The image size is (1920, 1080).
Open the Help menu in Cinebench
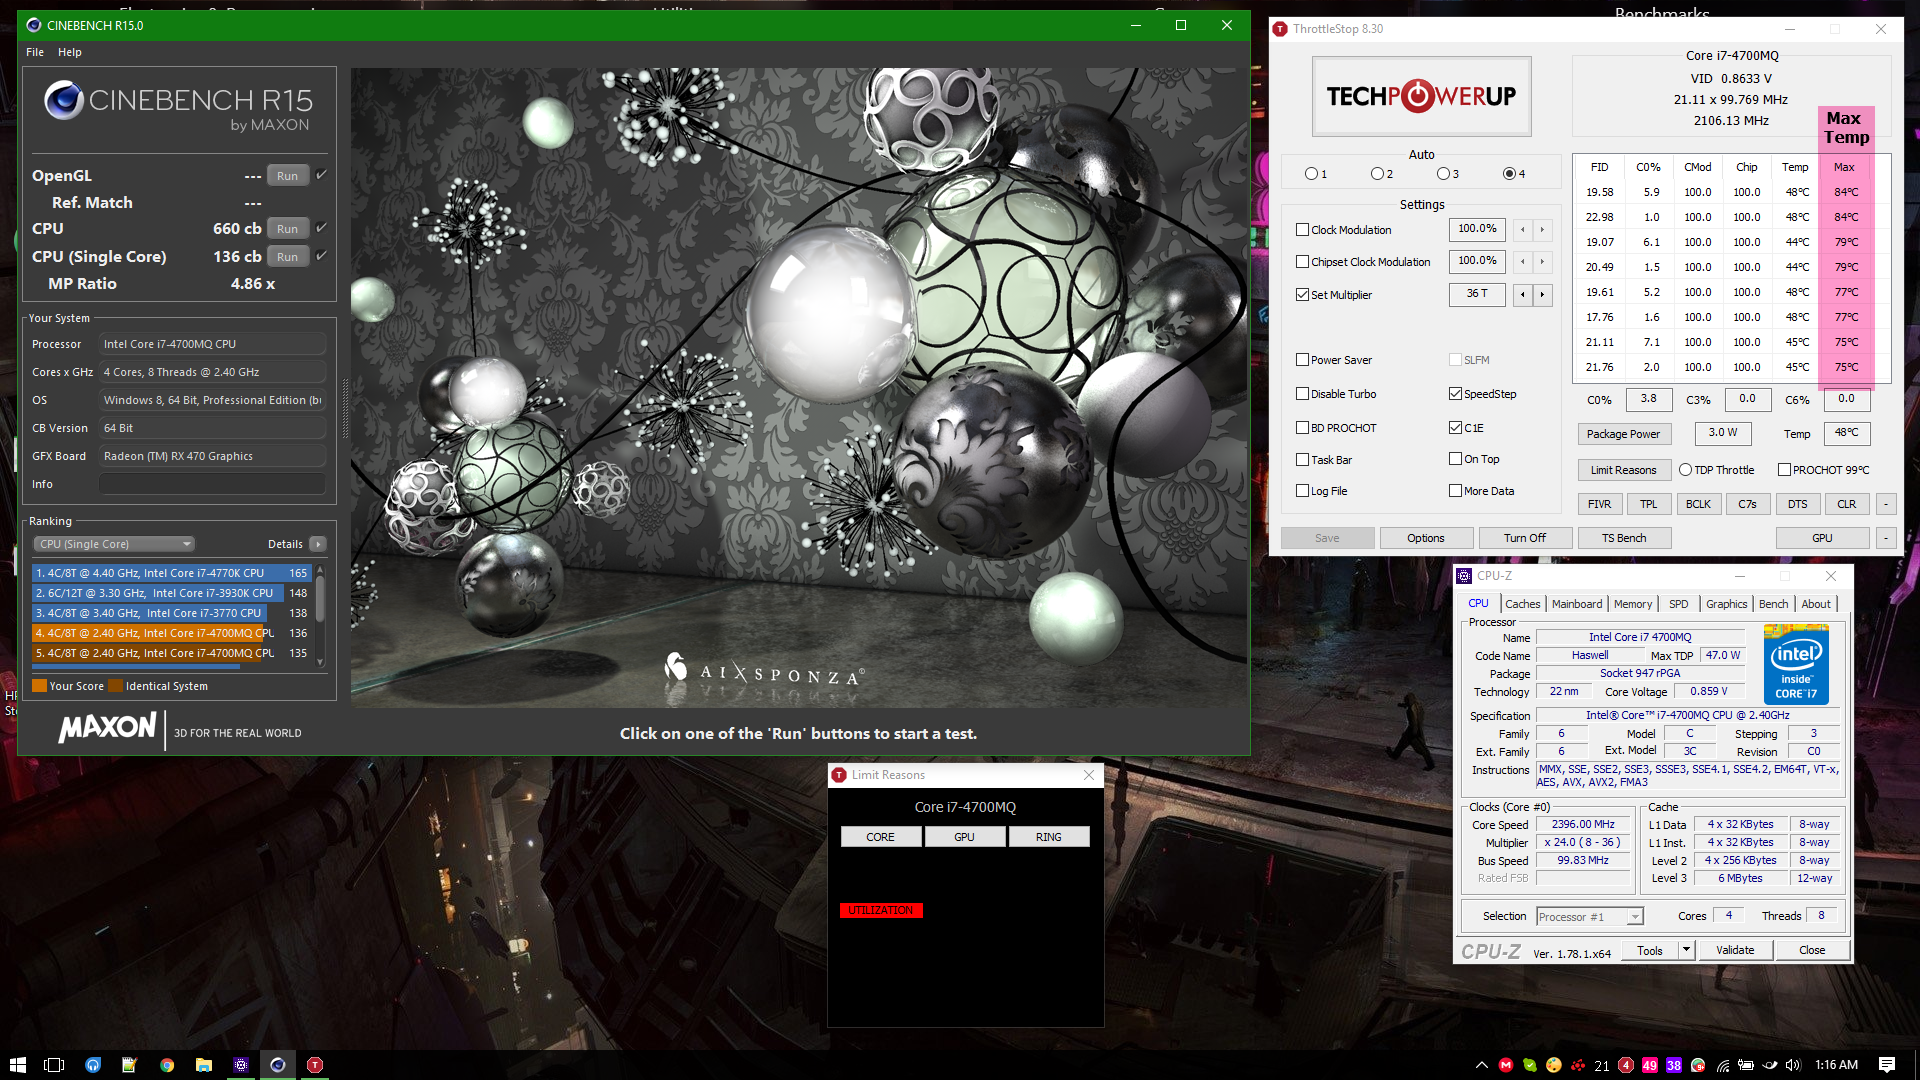pos(70,52)
